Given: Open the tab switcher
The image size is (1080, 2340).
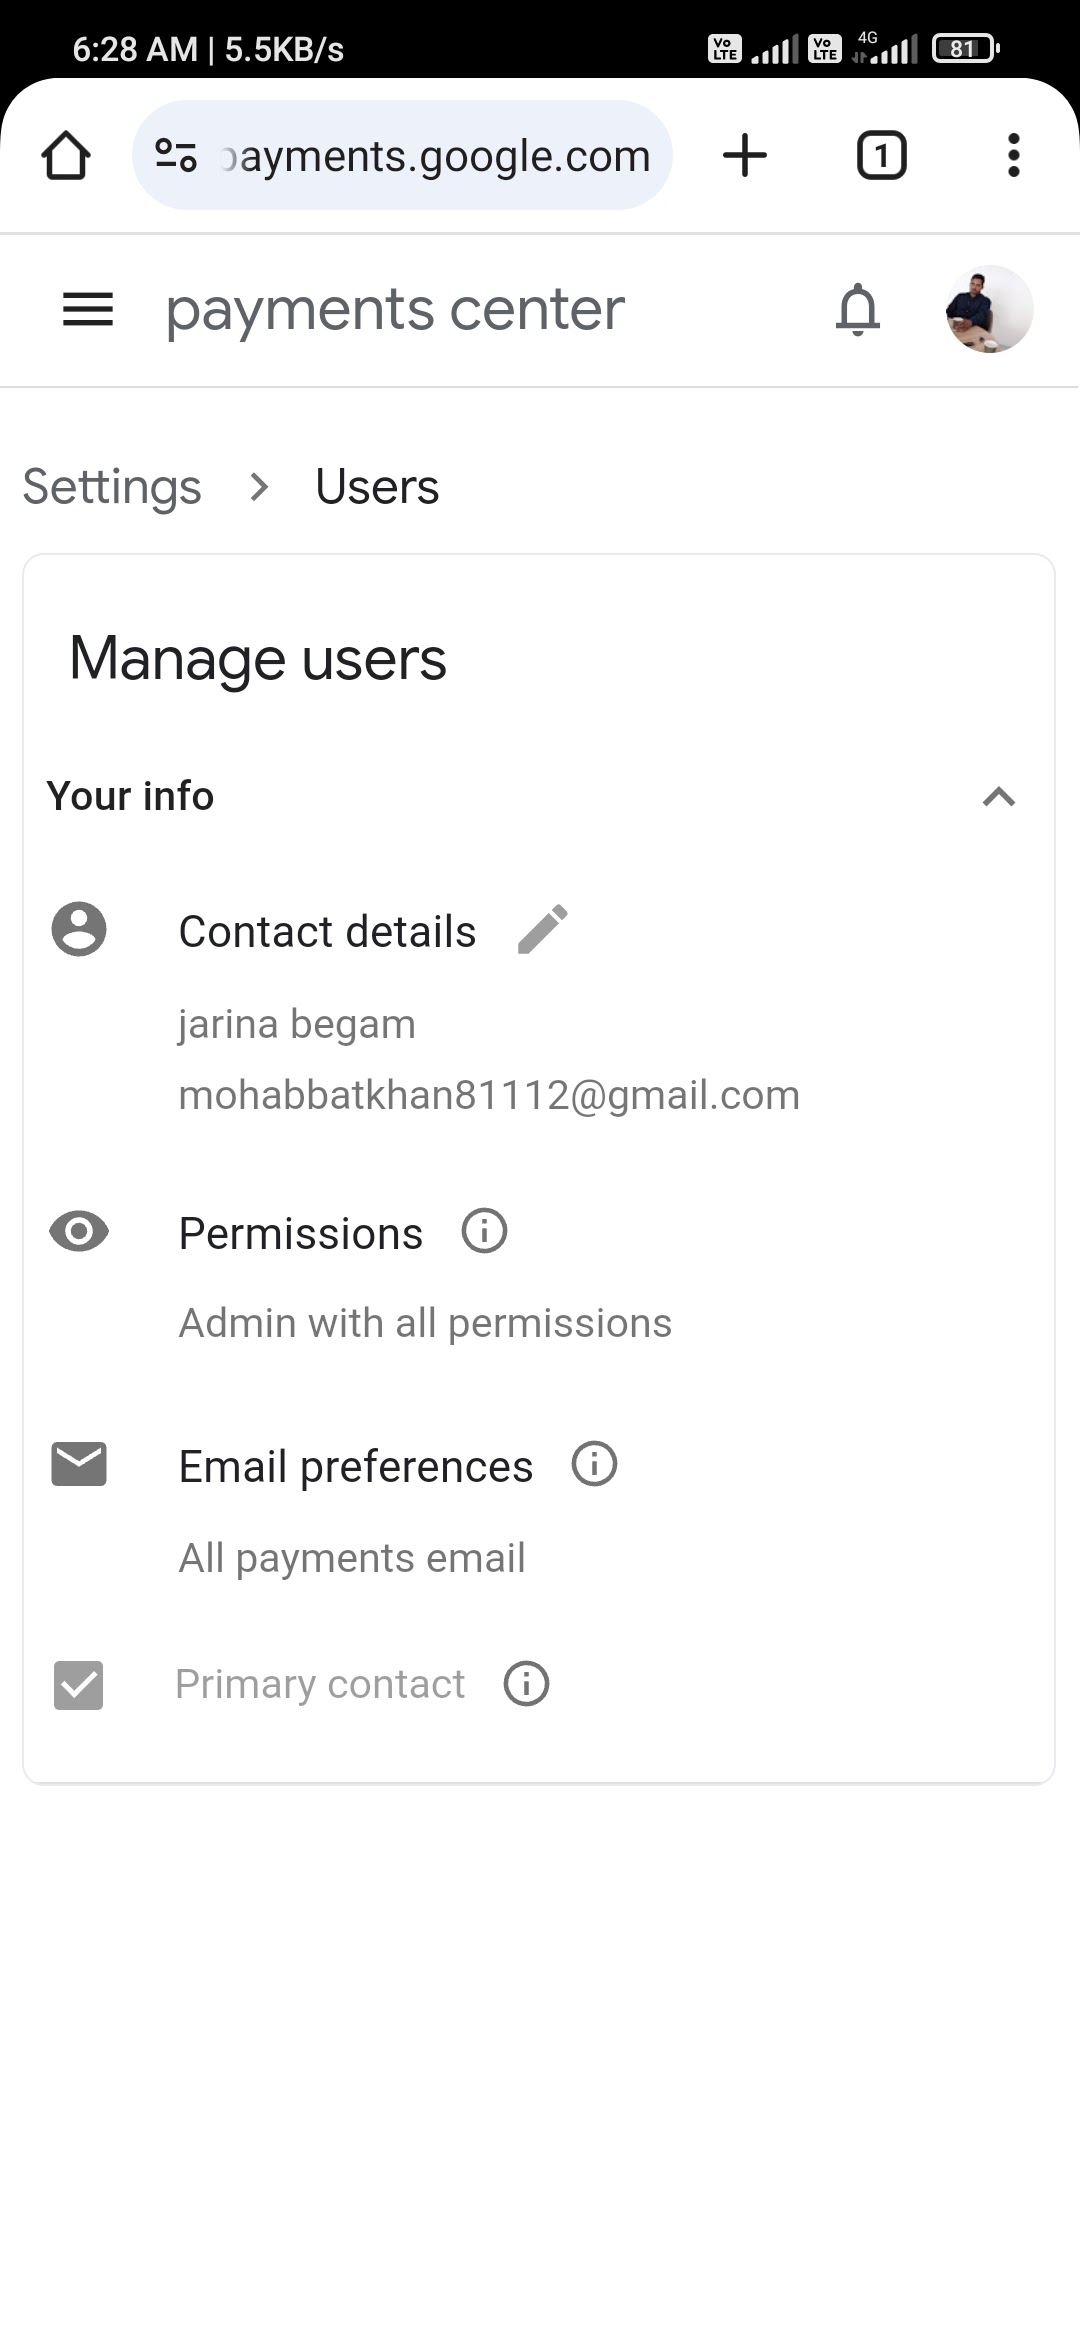Looking at the screenshot, I should tap(881, 156).
